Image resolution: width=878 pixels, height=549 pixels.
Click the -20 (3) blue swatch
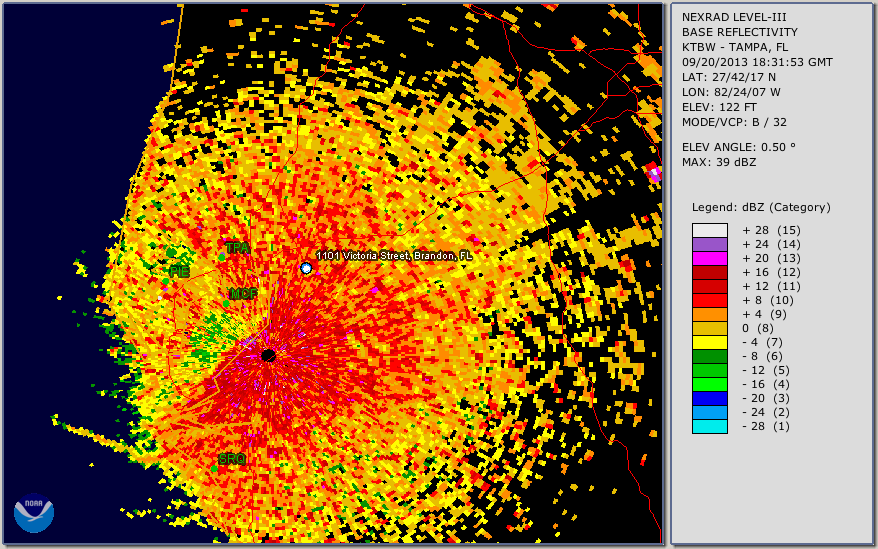coord(709,398)
